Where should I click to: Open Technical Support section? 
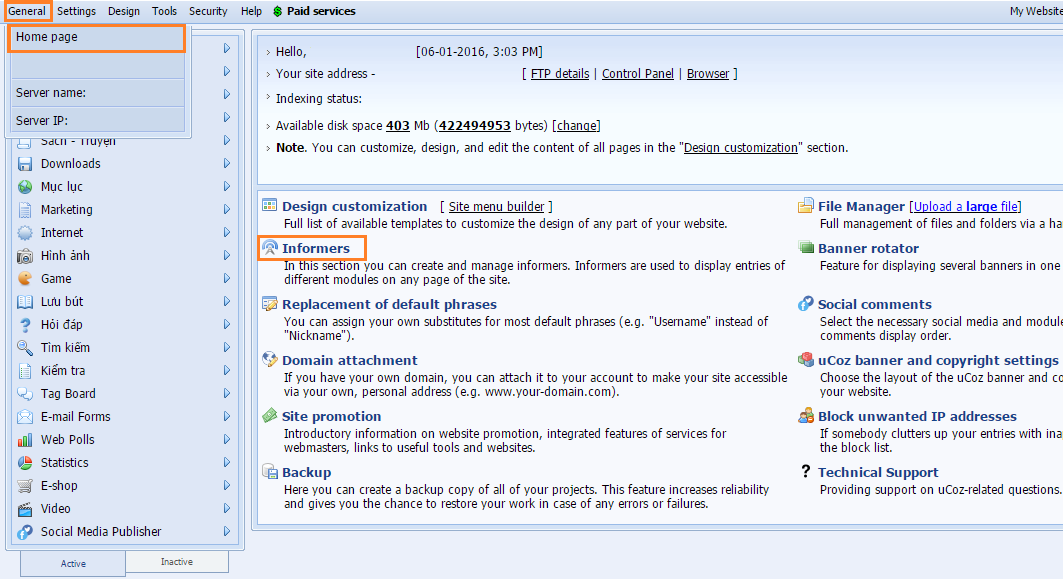878,473
